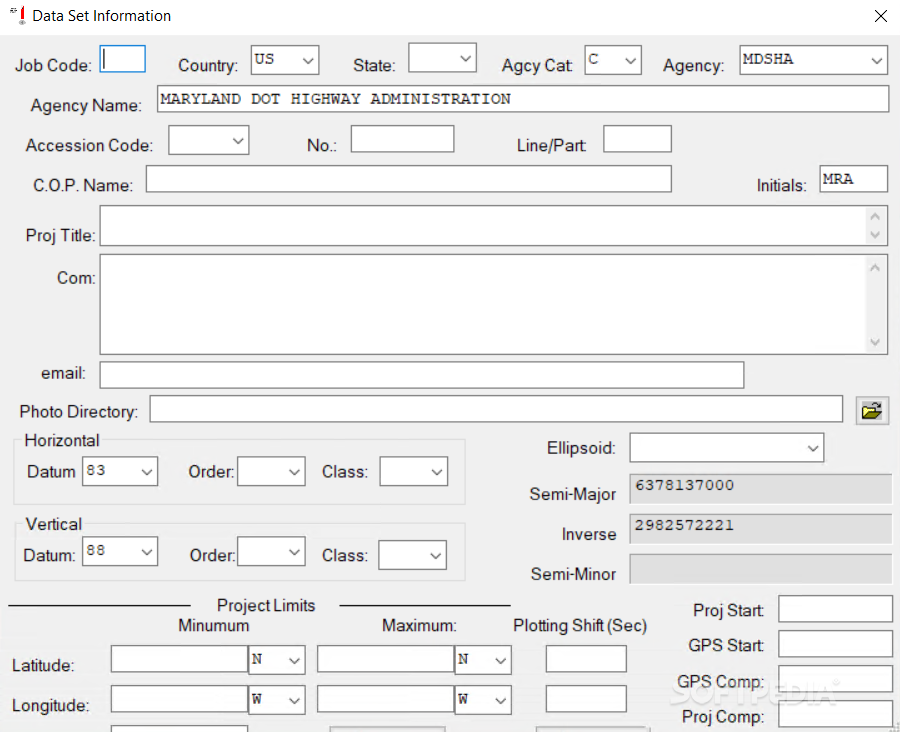Expand the Horizontal Order dropdown
The width and height of the screenshot is (900, 732).
271,471
